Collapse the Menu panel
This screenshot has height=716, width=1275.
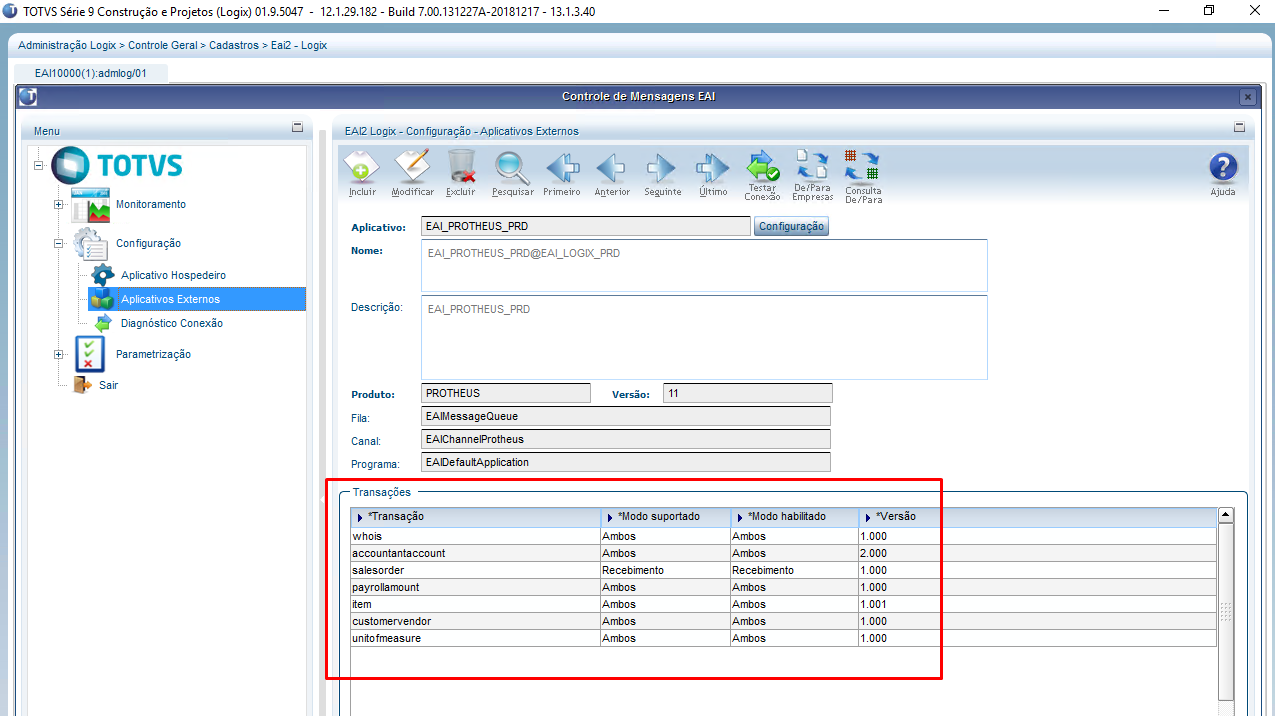click(x=297, y=128)
